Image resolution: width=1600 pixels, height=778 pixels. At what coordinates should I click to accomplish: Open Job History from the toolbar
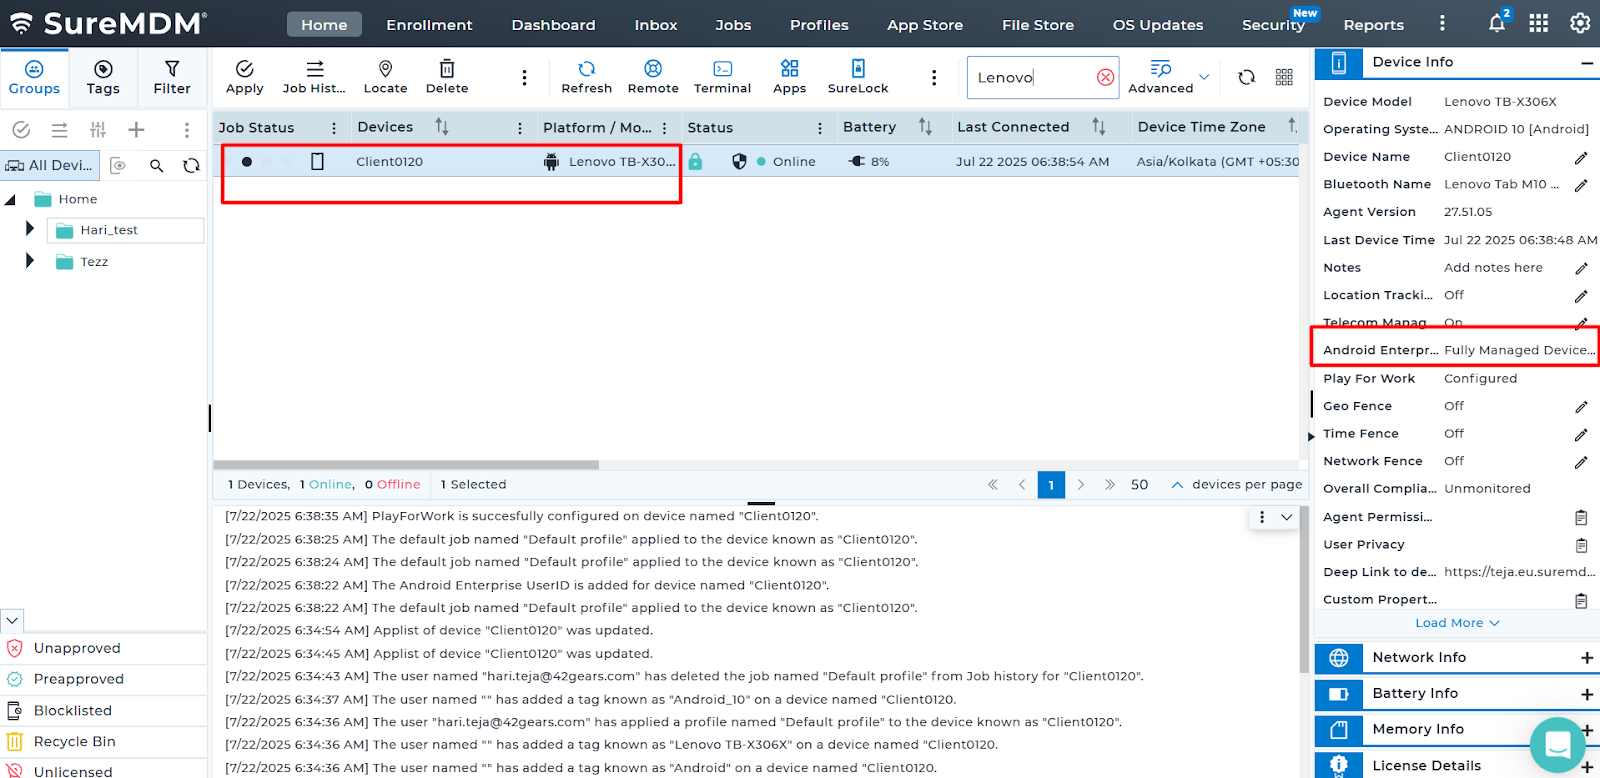(x=314, y=76)
